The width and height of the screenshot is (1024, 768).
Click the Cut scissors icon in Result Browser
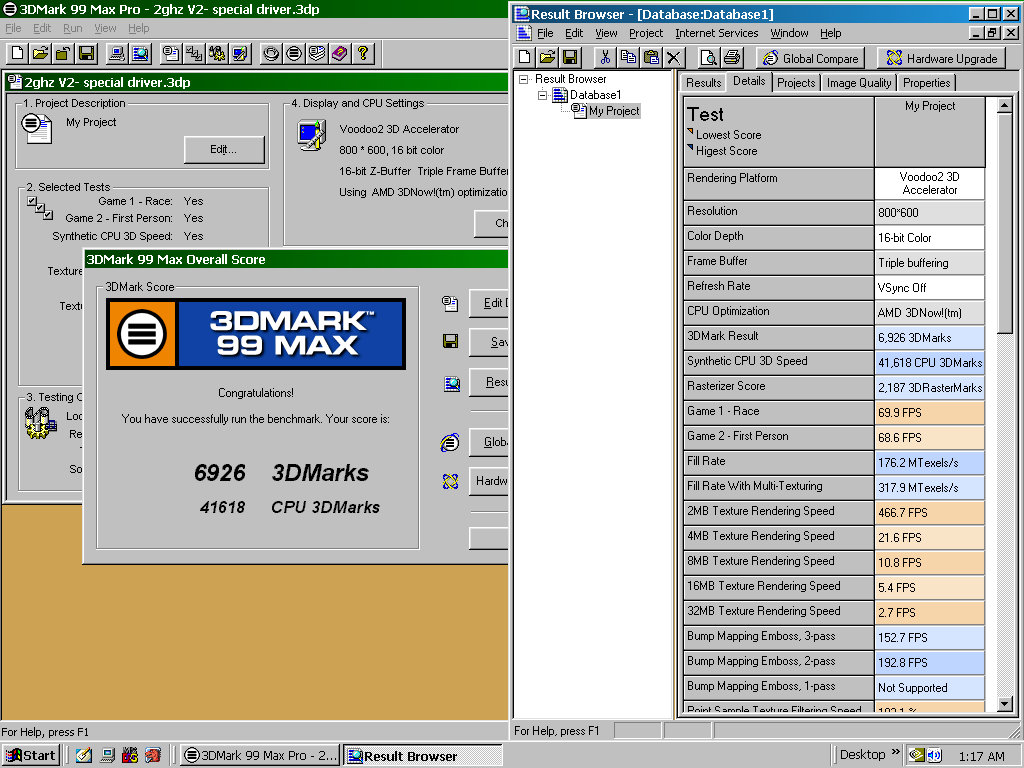tap(605, 58)
